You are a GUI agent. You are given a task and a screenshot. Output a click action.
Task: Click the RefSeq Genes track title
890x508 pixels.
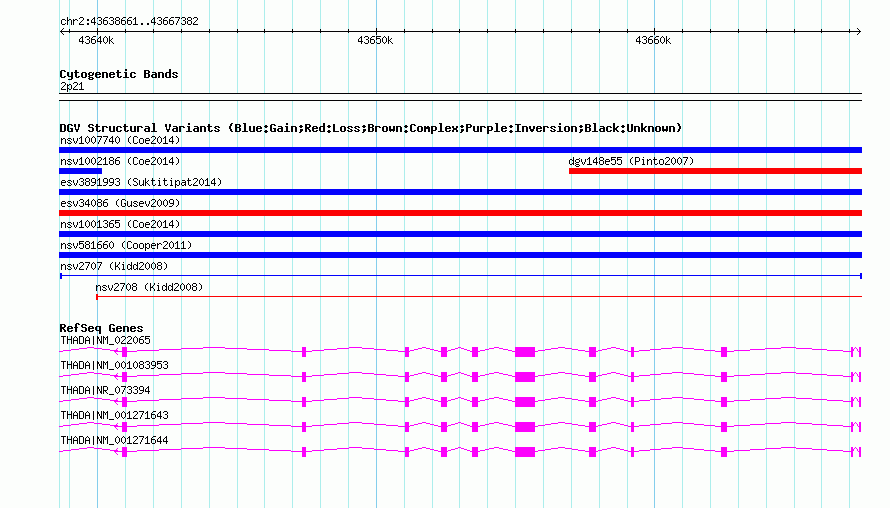pyautogui.click(x=101, y=328)
